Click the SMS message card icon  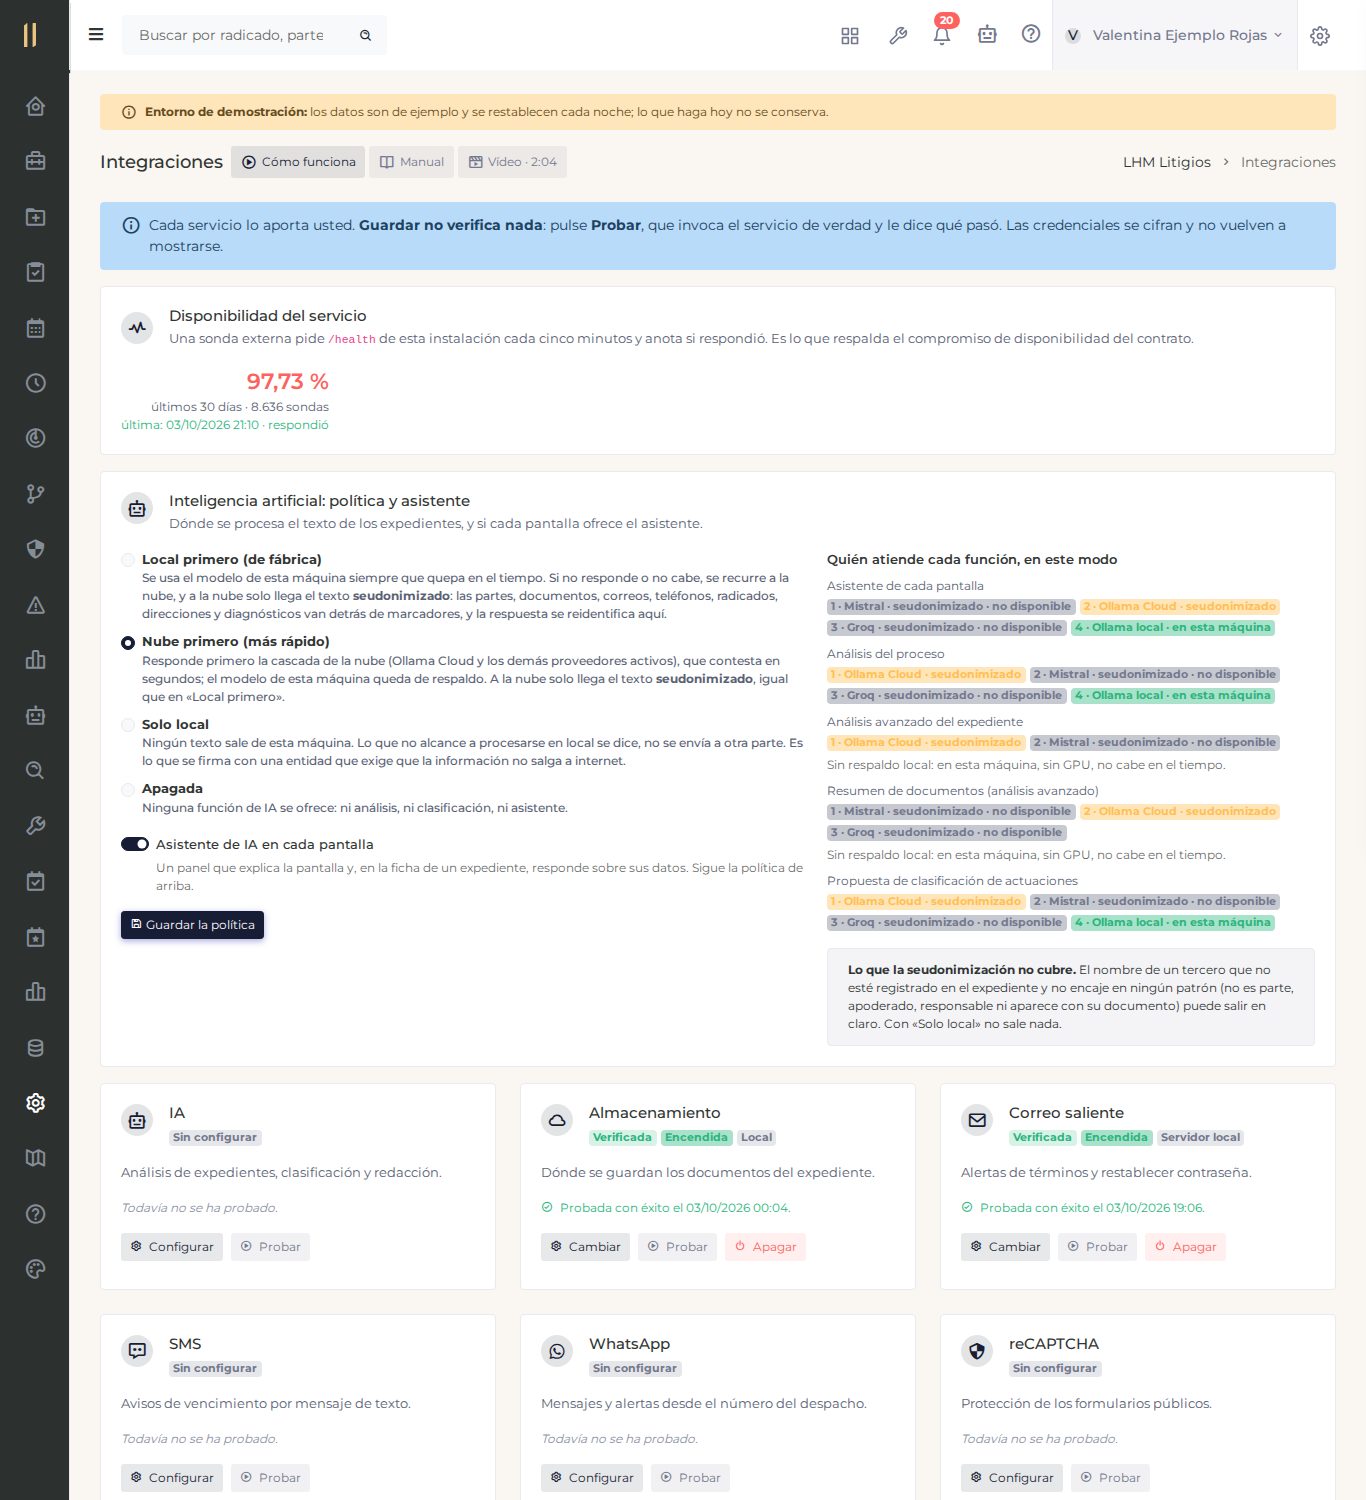coord(137,1351)
